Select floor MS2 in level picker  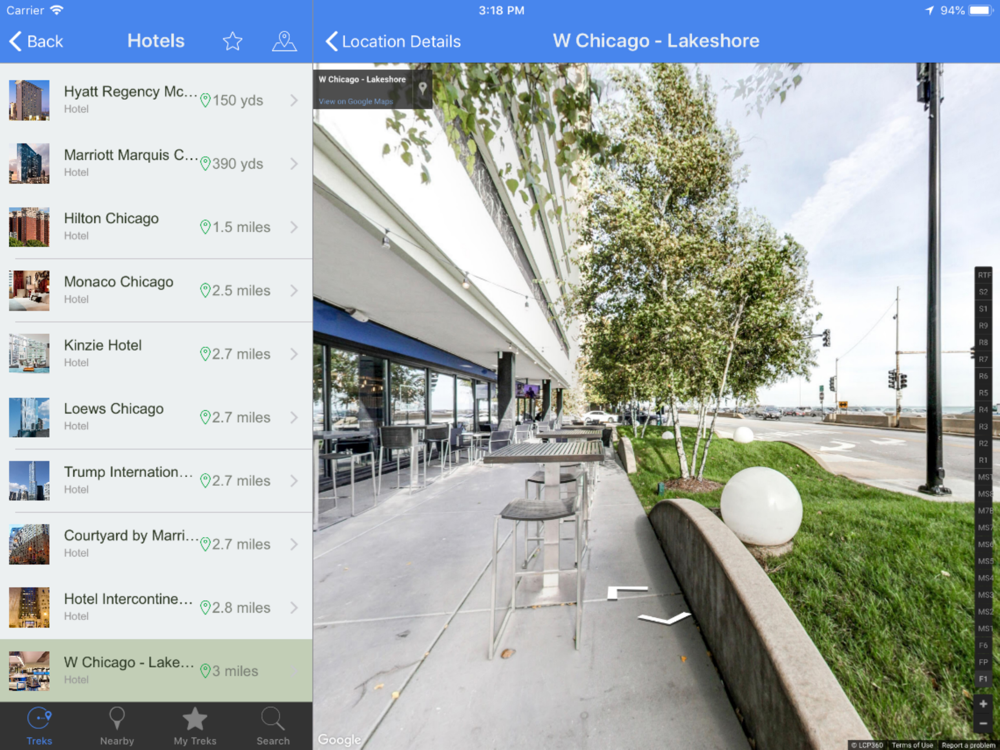(984, 612)
